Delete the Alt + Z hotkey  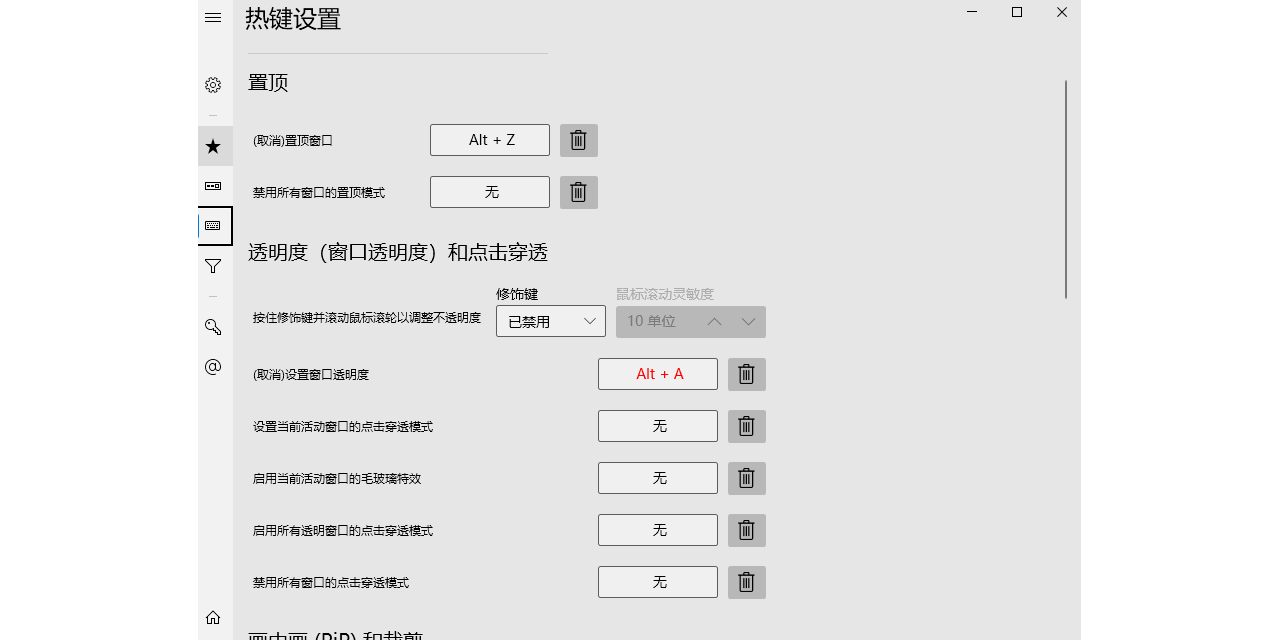[x=578, y=140]
